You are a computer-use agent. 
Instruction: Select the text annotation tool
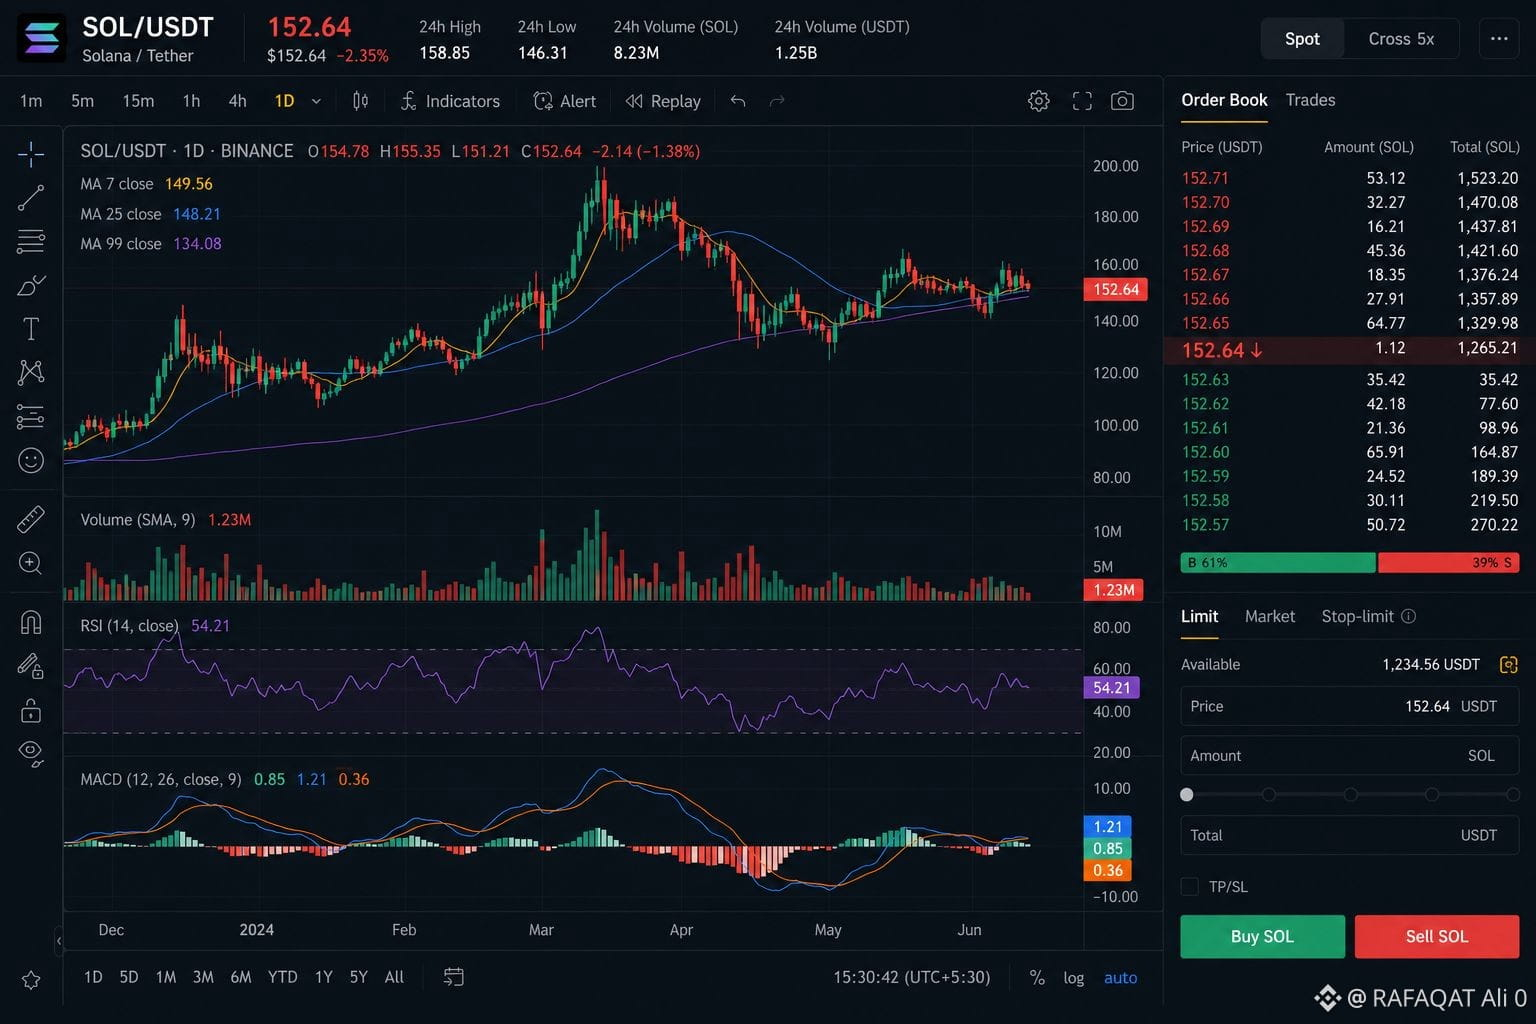point(31,329)
